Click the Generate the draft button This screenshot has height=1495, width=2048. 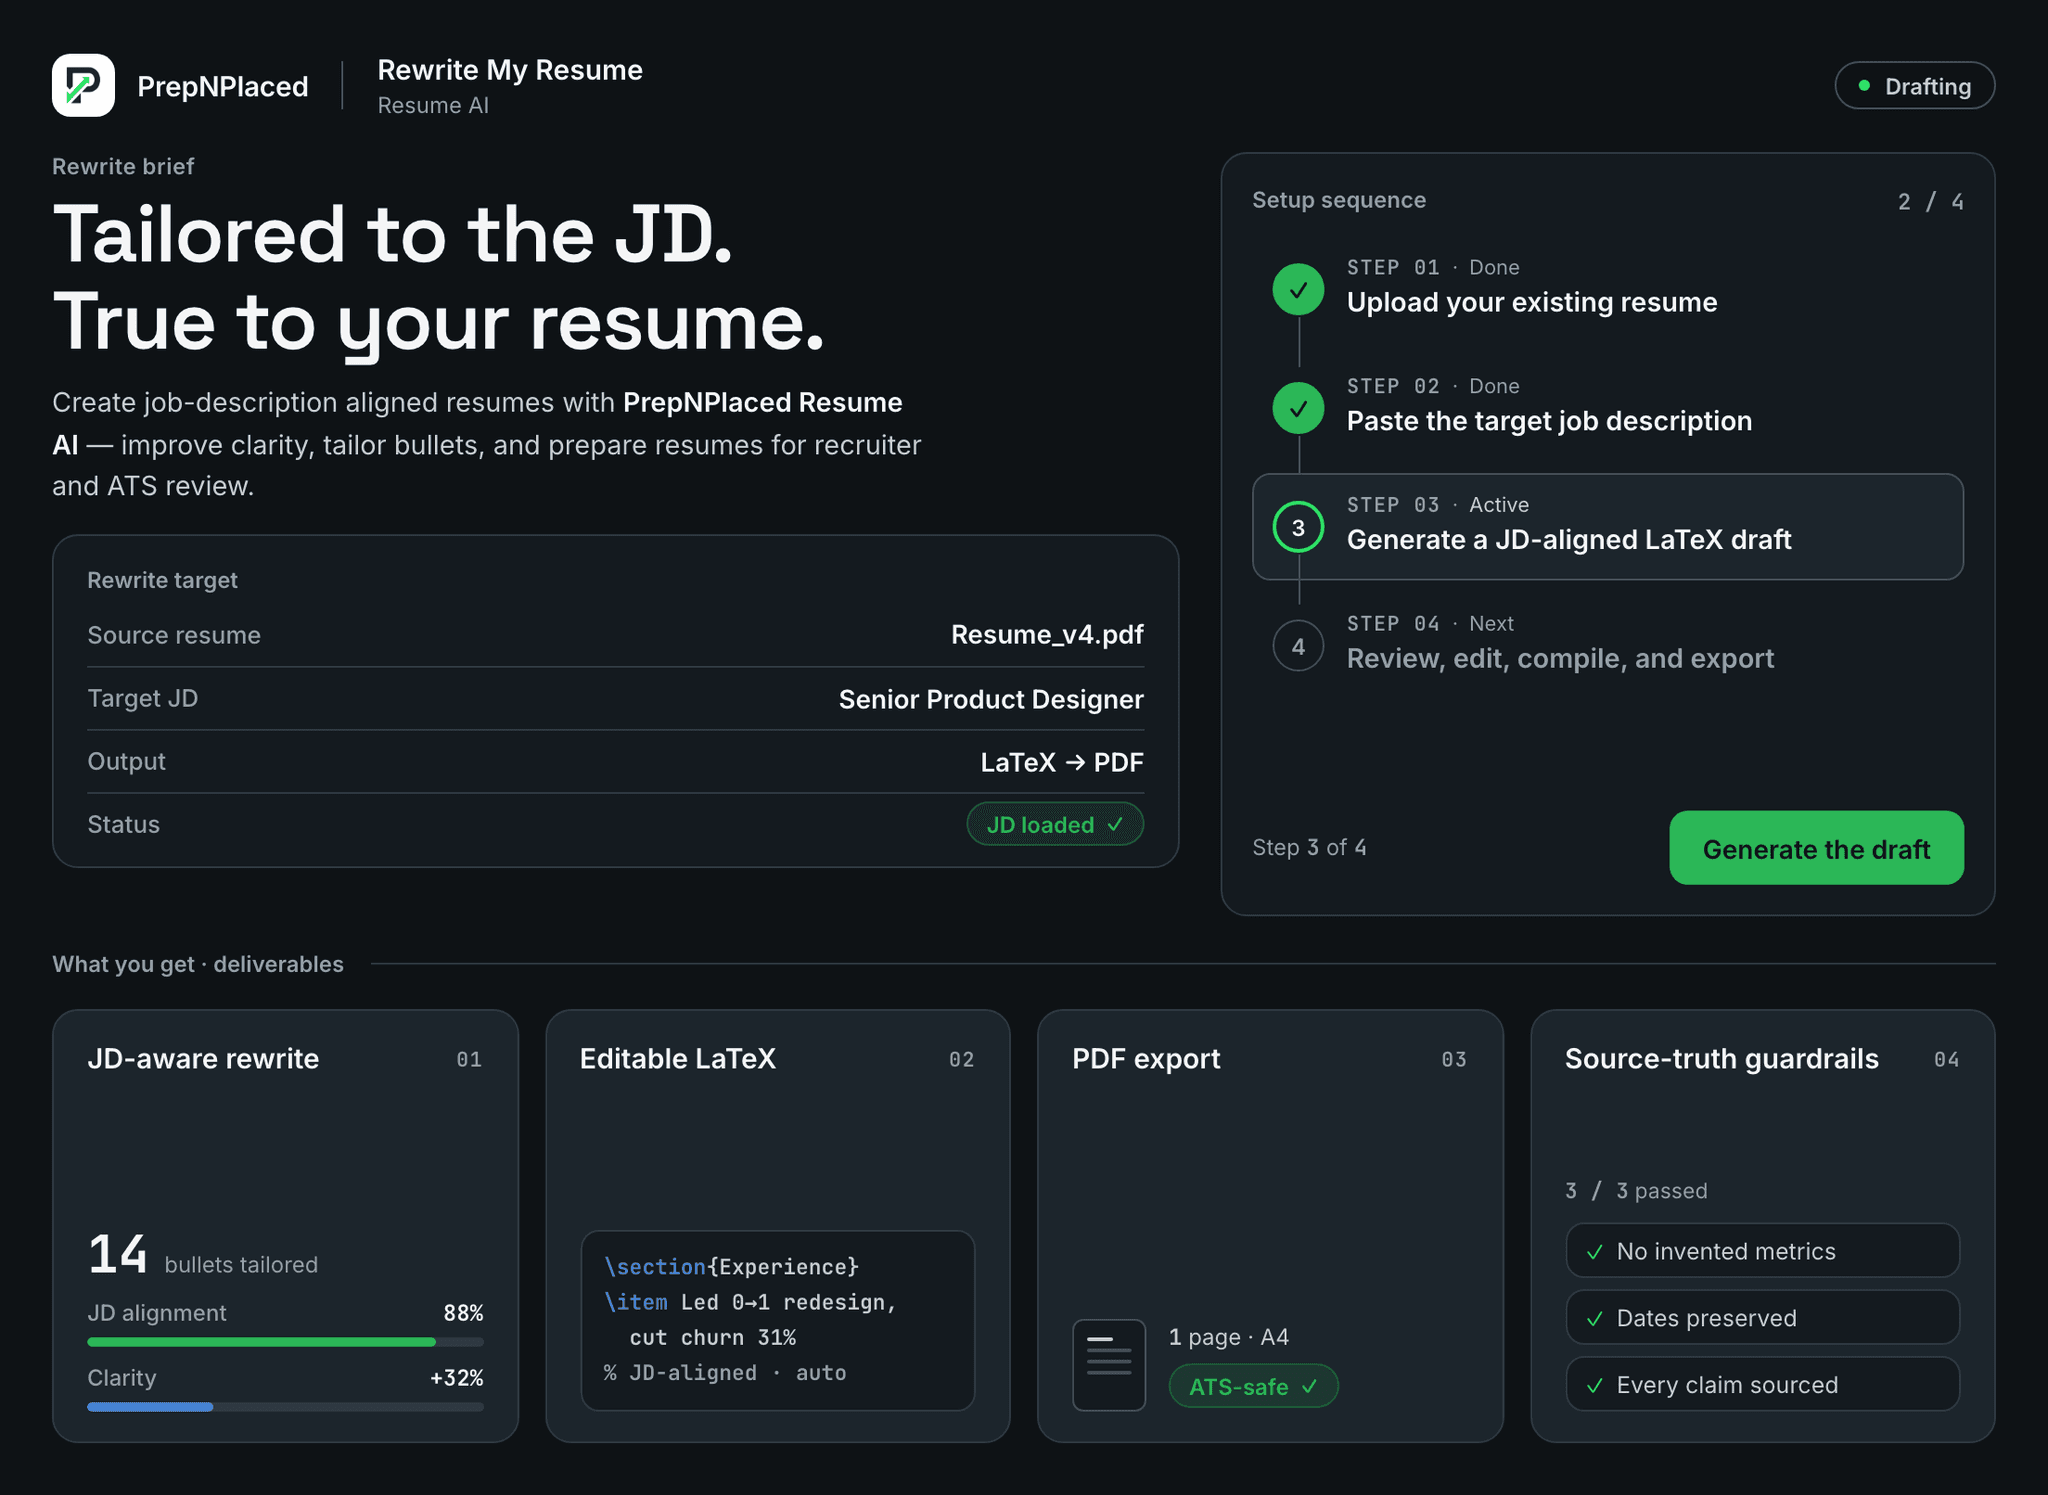[x=1816, y=848]
